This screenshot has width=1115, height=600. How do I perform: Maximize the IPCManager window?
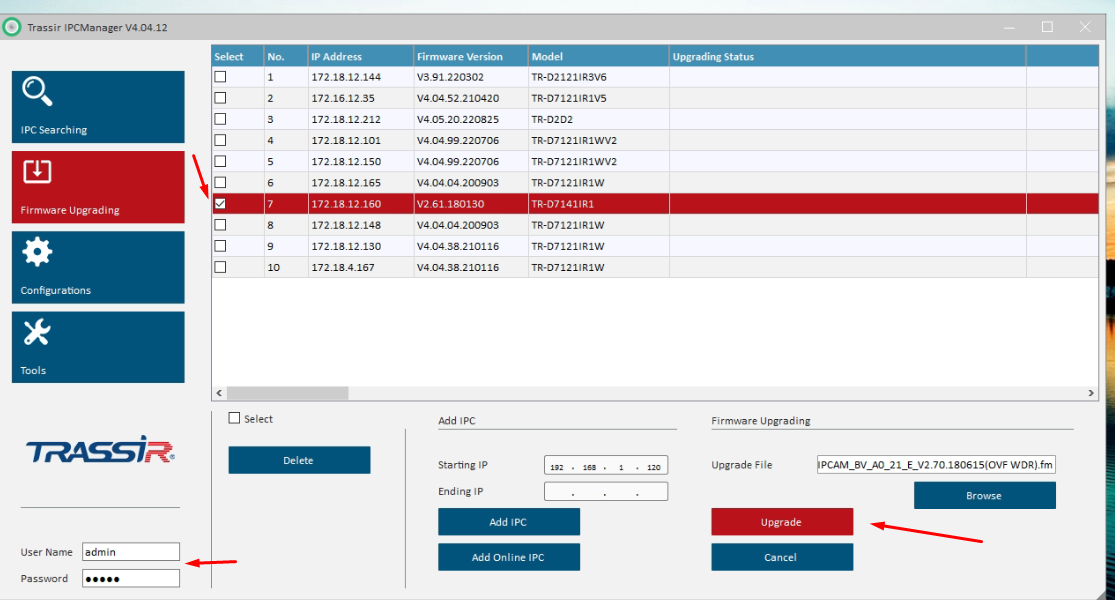click(x=1047, y=27)
